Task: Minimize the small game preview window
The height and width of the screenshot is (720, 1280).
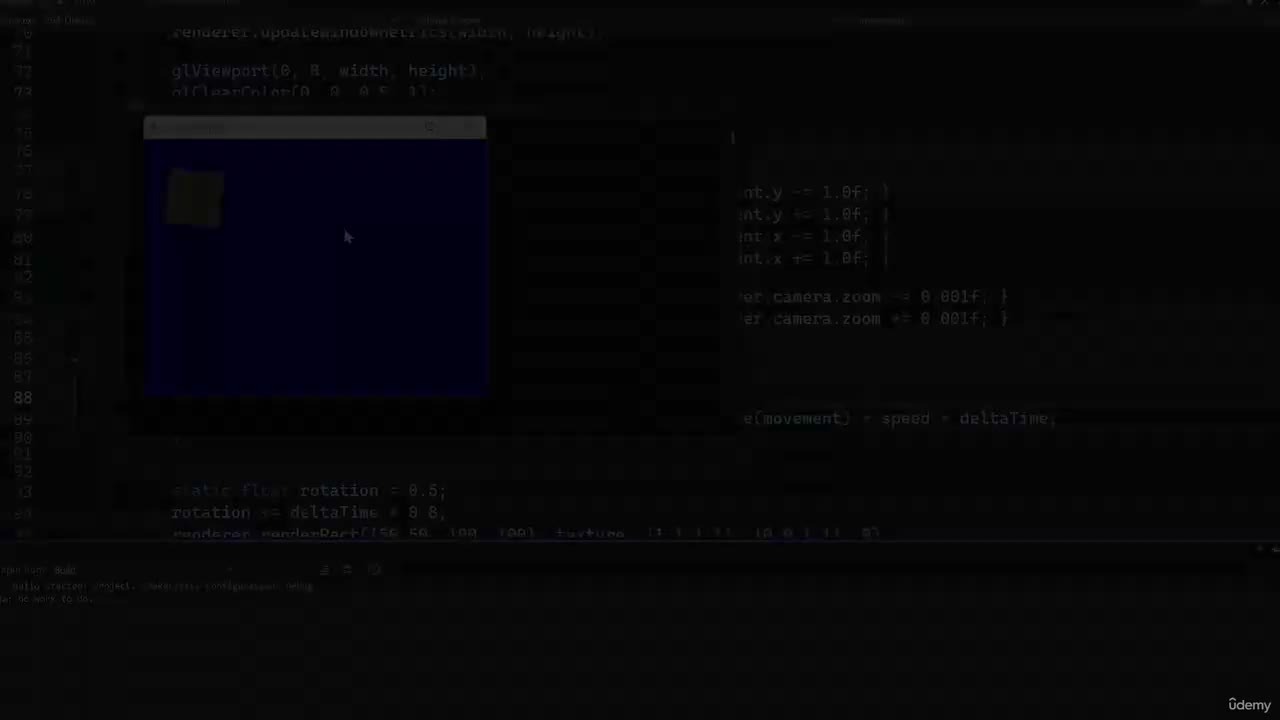Action: pyautogui.click(x=430, y=127)
